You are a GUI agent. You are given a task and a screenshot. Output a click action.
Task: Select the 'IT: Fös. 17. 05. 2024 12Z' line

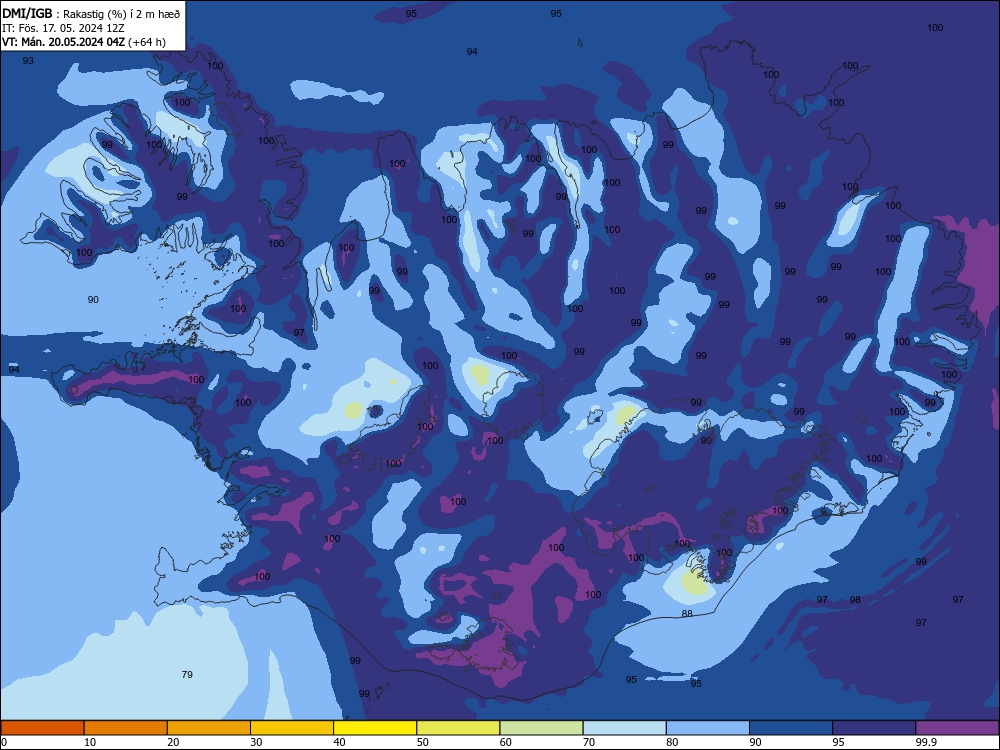pos(63,28)
